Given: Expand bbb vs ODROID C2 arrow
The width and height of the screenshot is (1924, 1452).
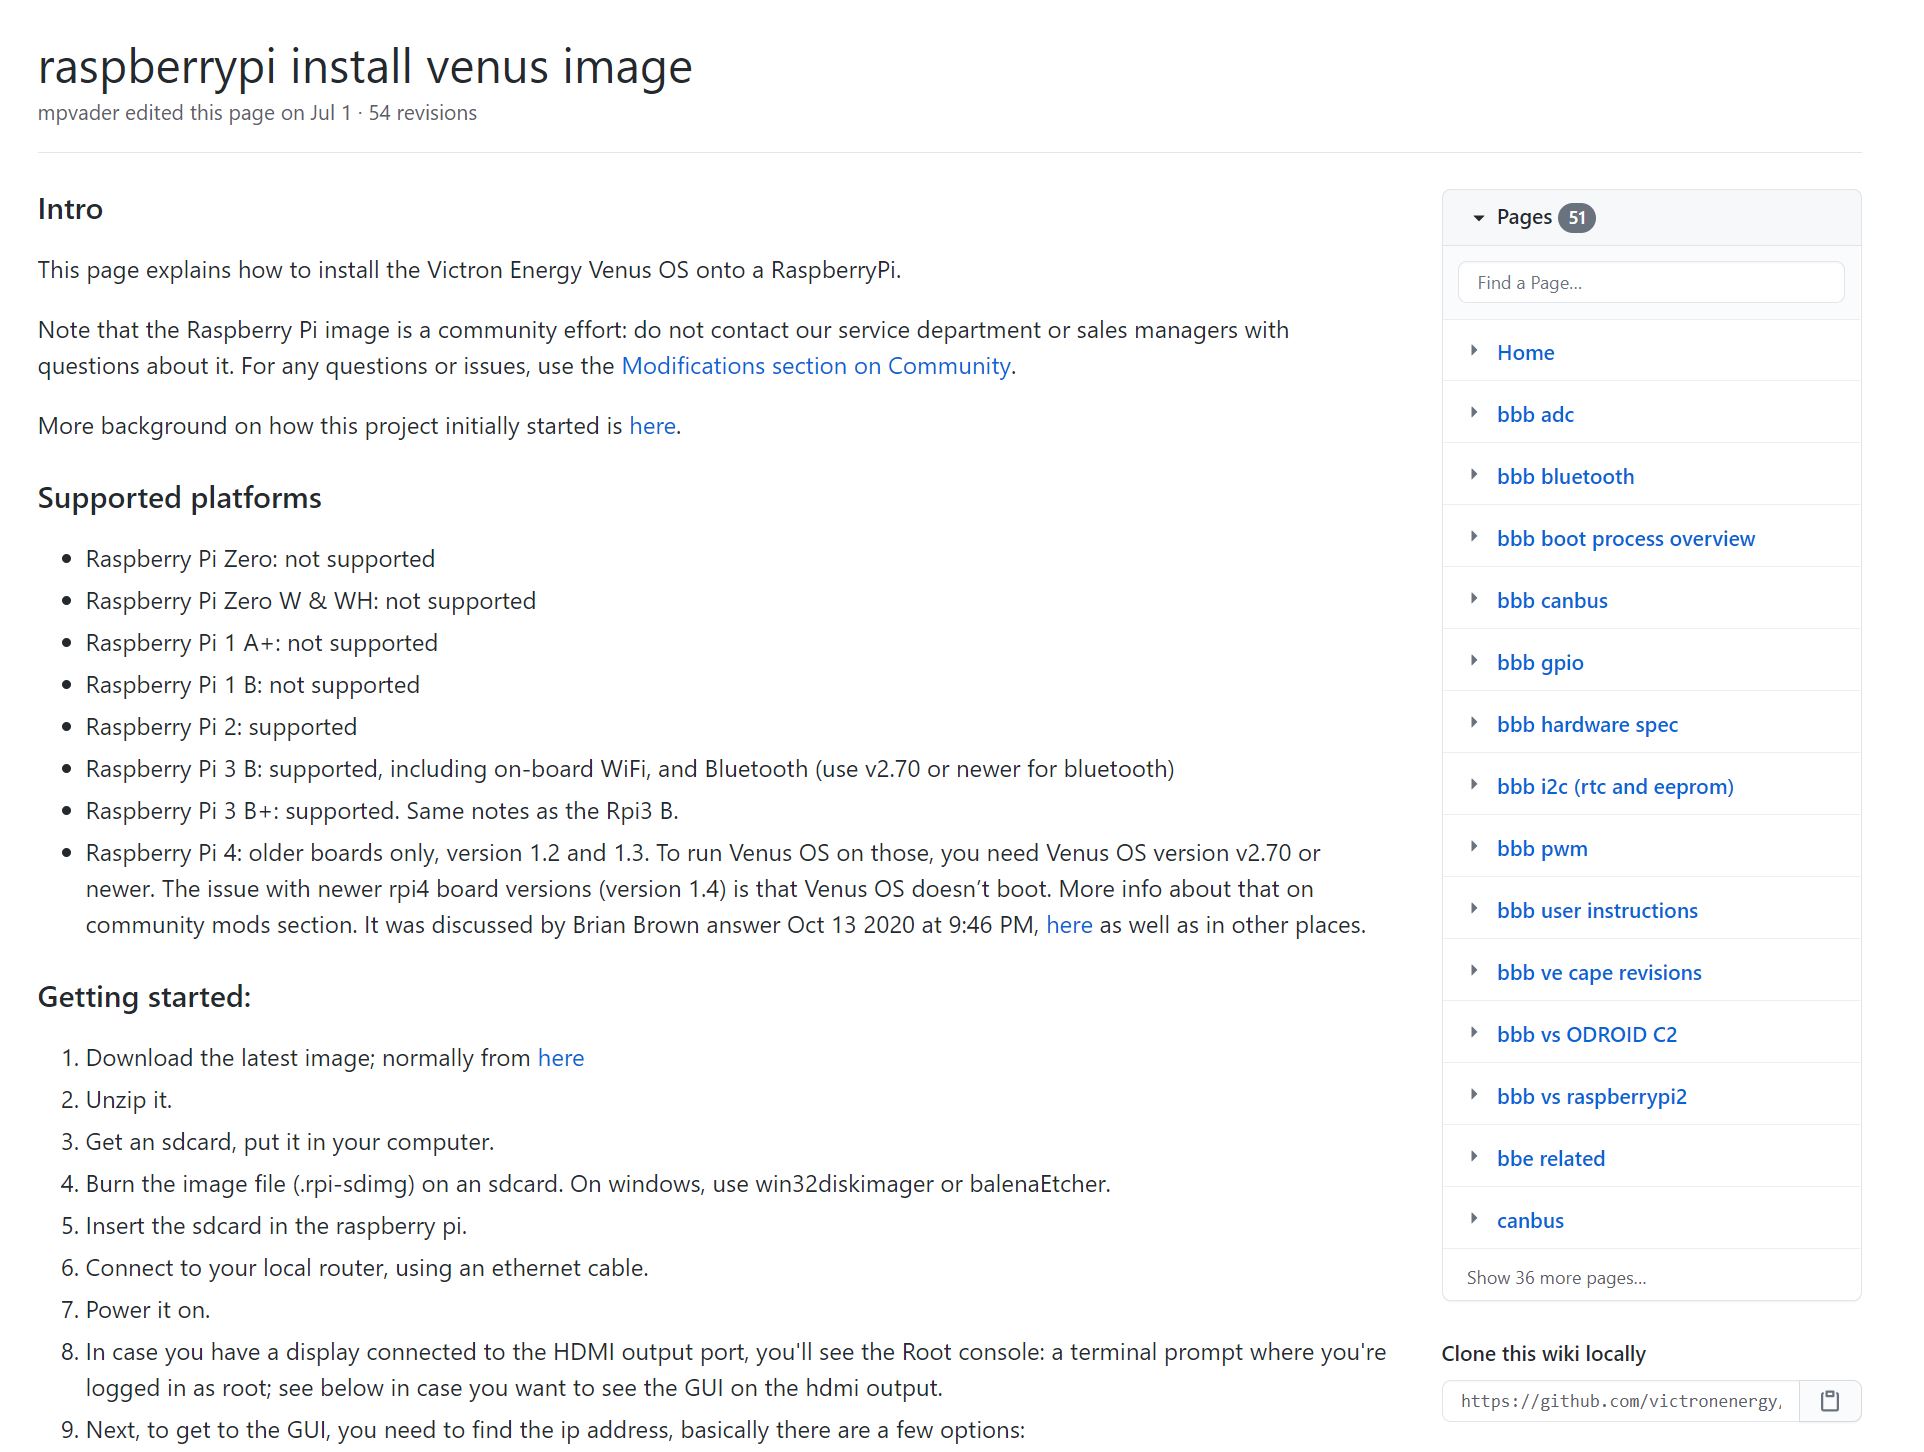Looking at the screenshot, I should [x=1474, y=1033].
